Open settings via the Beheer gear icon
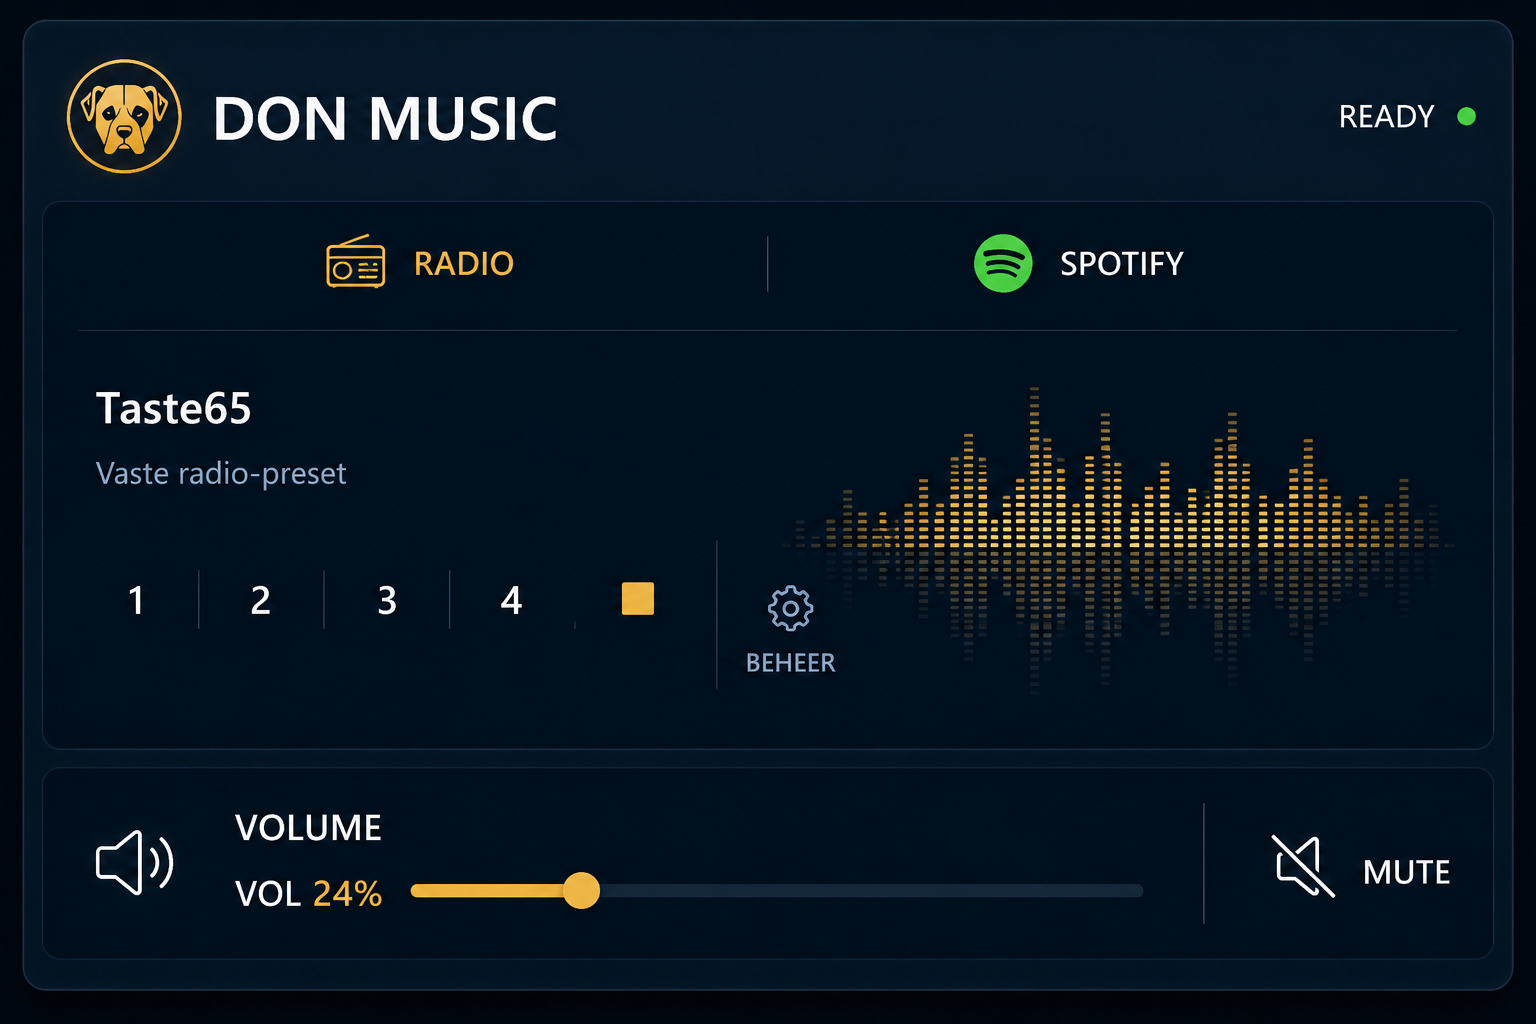 (x=790, y=608)
